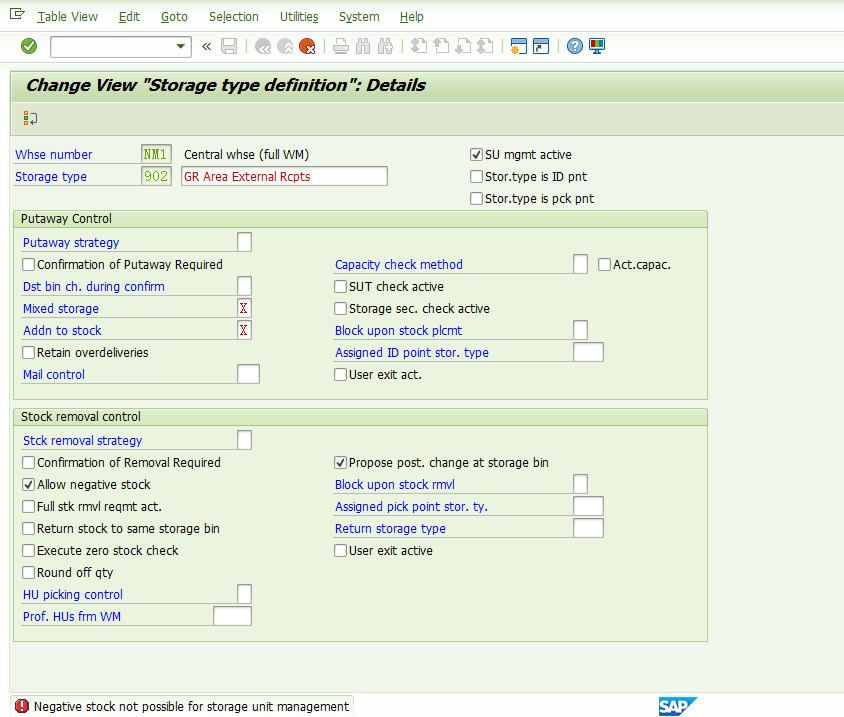Open the Table View menu
This screenshot has width=844, height=717.
67,17
